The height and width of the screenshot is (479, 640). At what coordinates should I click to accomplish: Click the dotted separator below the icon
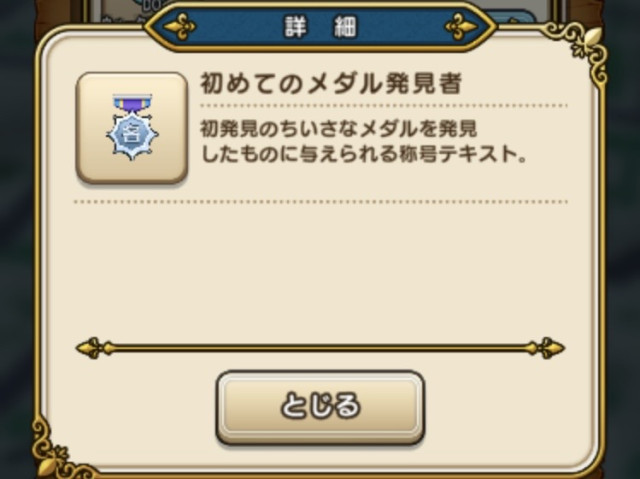[321, 202]
